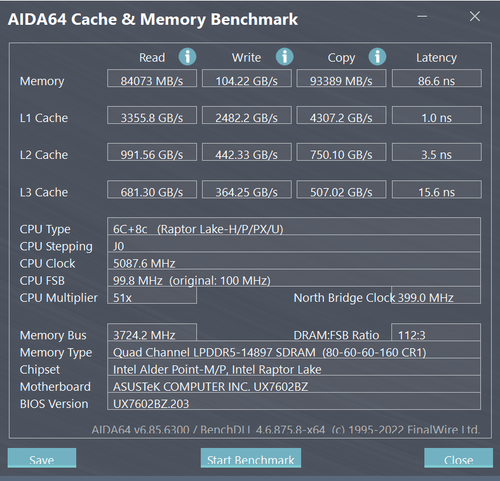Click the Copy info icon
Screen dimensions: 500x481
[377, 57]
